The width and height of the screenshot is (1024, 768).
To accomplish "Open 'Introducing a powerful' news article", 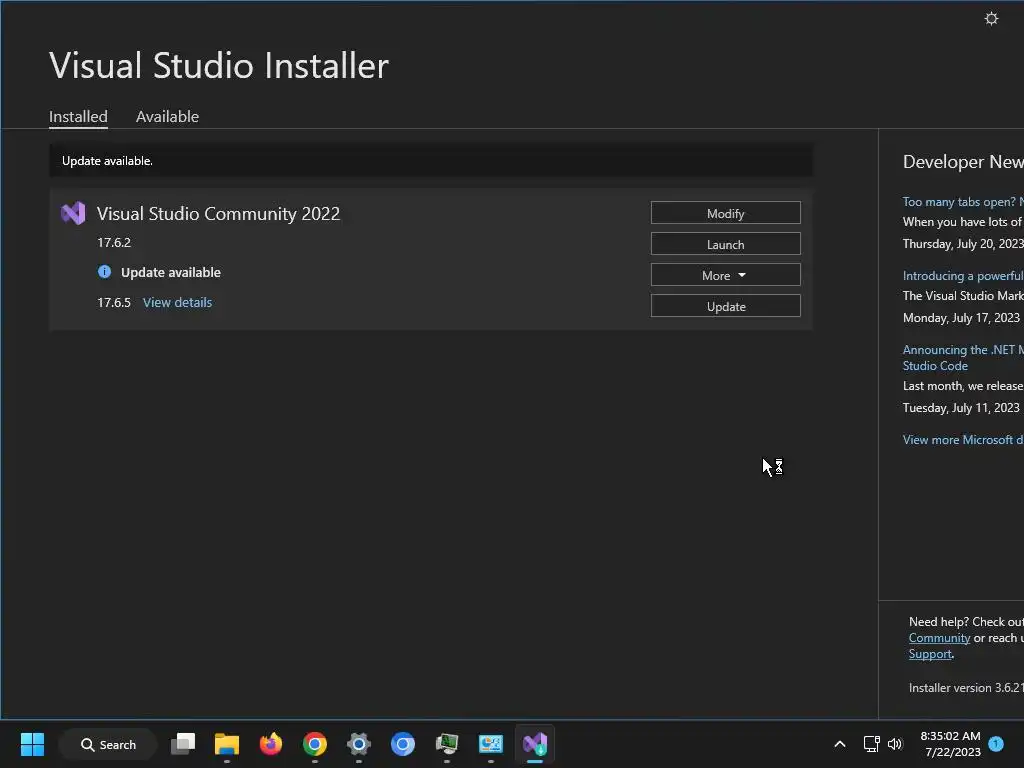I will click(963, 276).
